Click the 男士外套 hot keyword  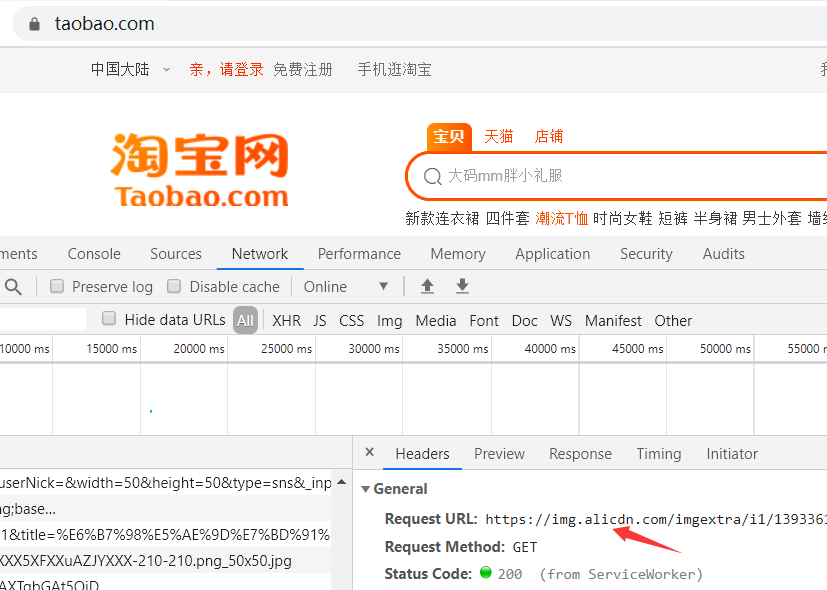(772, 218)
